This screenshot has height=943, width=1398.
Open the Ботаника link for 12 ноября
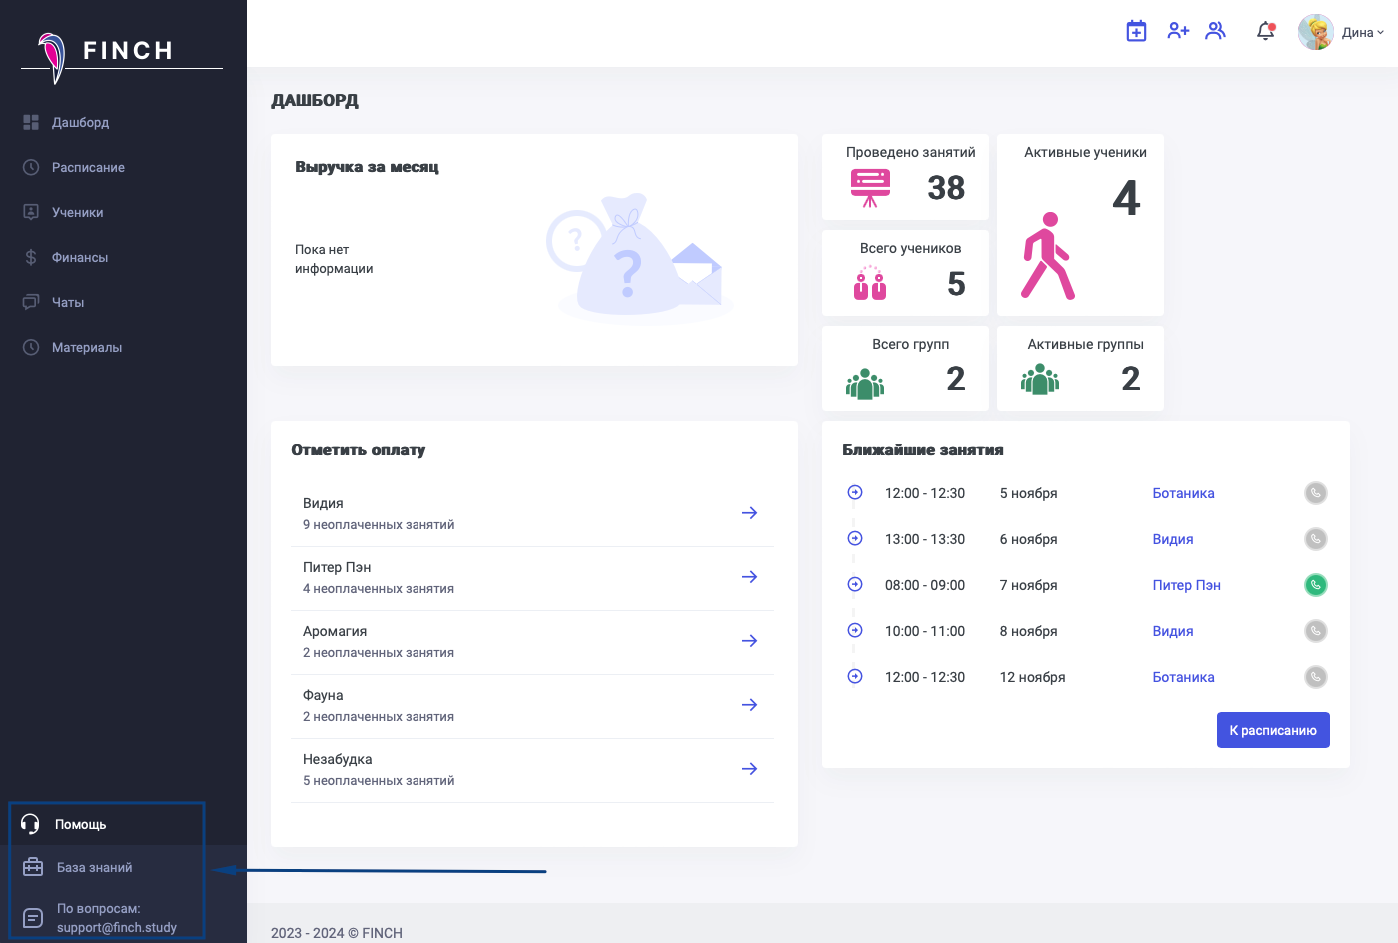tap(1183, 677)
